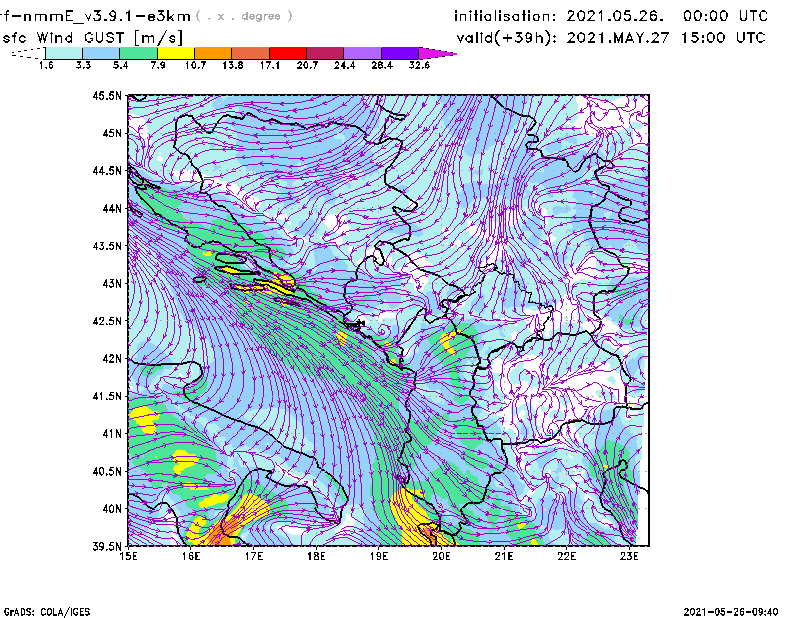Click the legend value 20.7

point(307,65)
